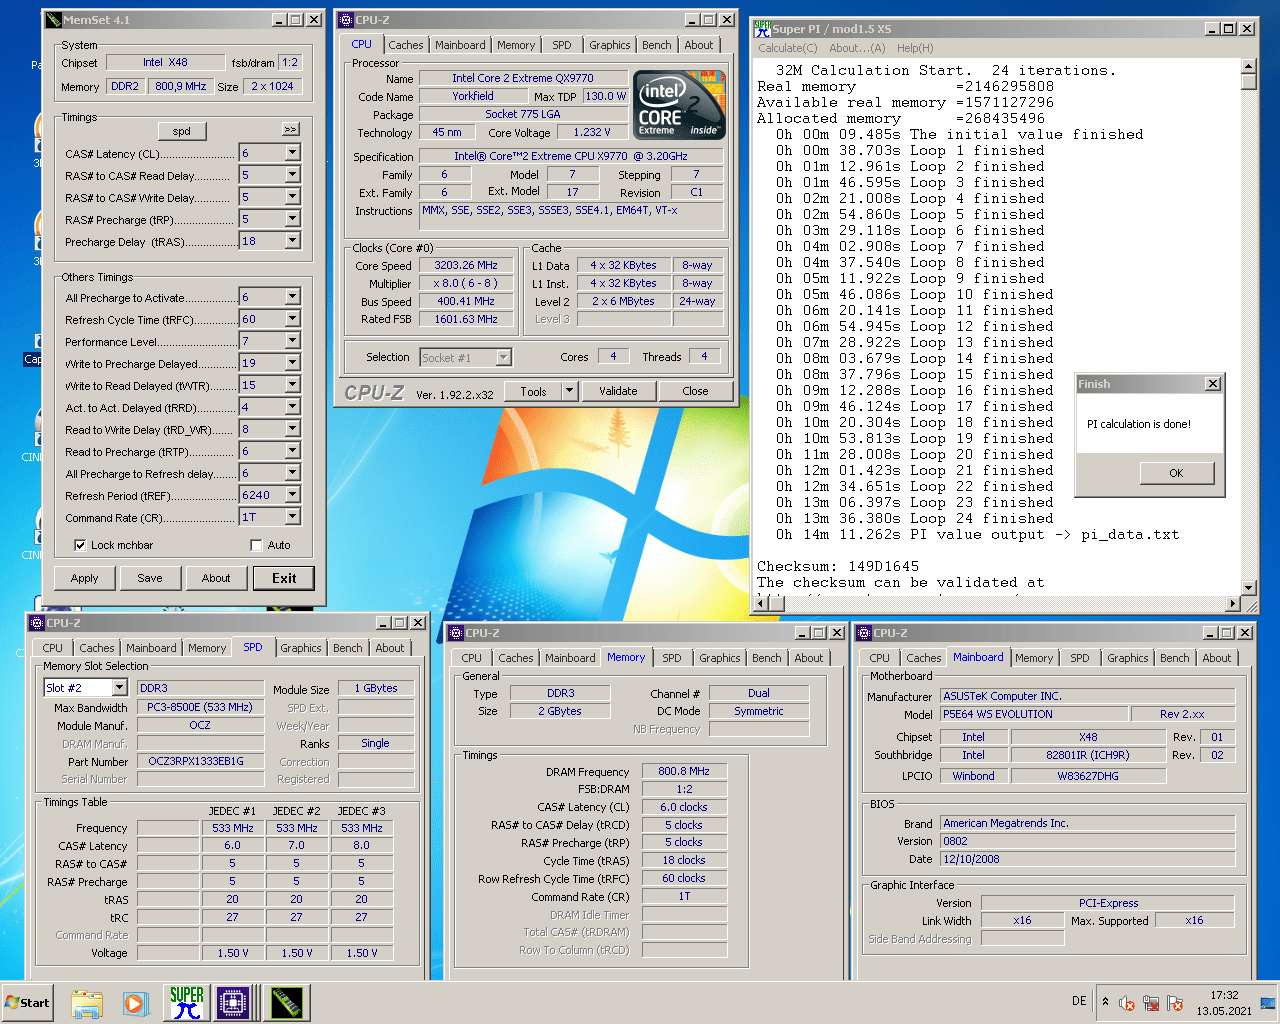Viewport: 1280px width, 1024px height.
Task: Open the Write to Precharge Delayed dropdown
Action: [292, 363]
